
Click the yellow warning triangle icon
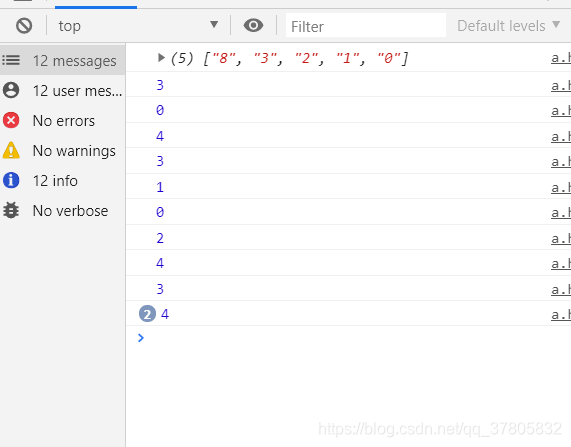pyautogui.click(x=11, y=150)
